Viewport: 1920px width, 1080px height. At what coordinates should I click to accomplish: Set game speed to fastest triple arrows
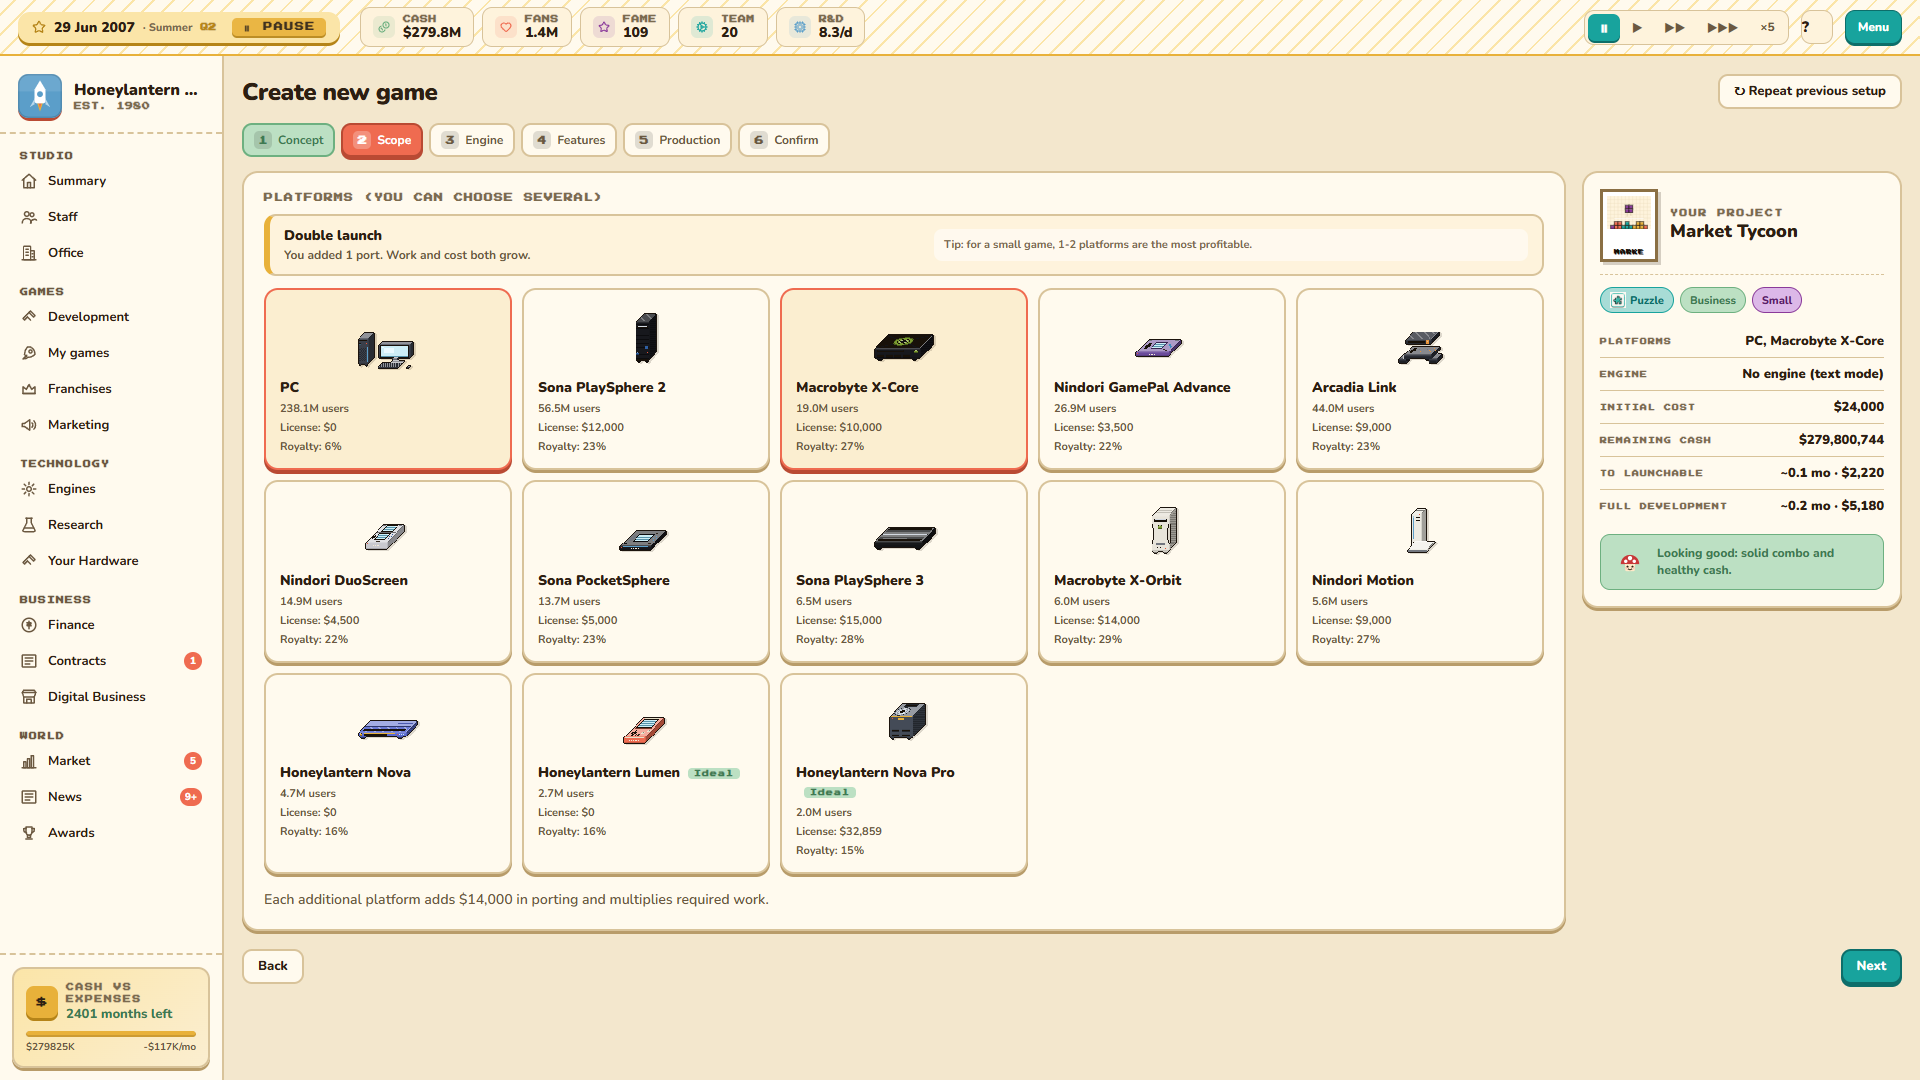[x=1722, y=27]
